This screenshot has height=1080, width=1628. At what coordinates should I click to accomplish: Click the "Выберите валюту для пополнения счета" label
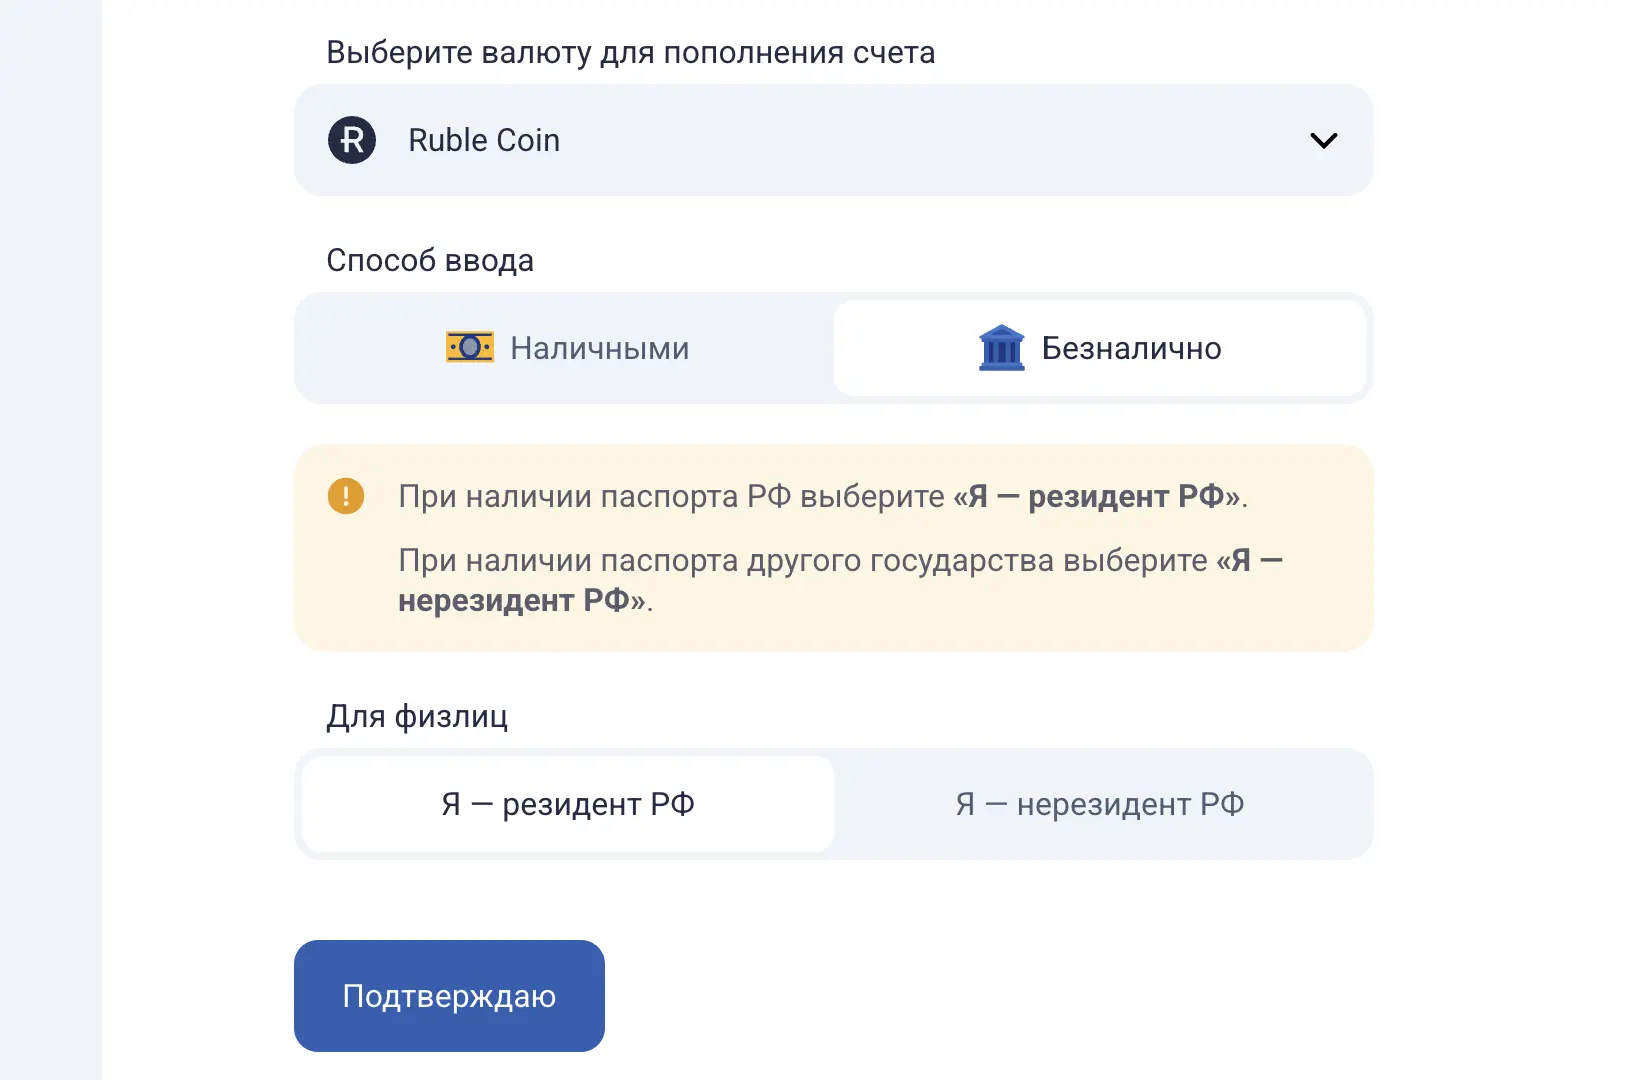(630, 53)
